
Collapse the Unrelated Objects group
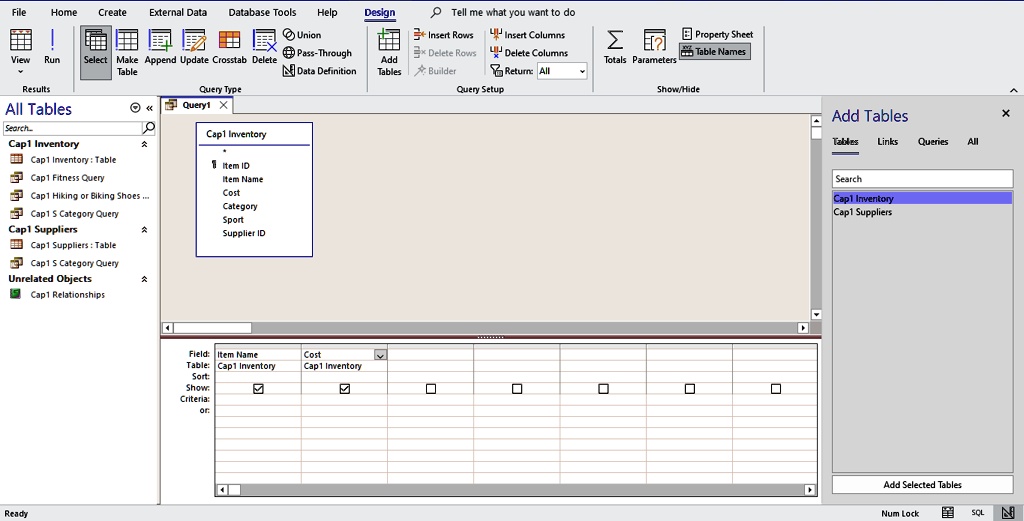pos(144,279)
